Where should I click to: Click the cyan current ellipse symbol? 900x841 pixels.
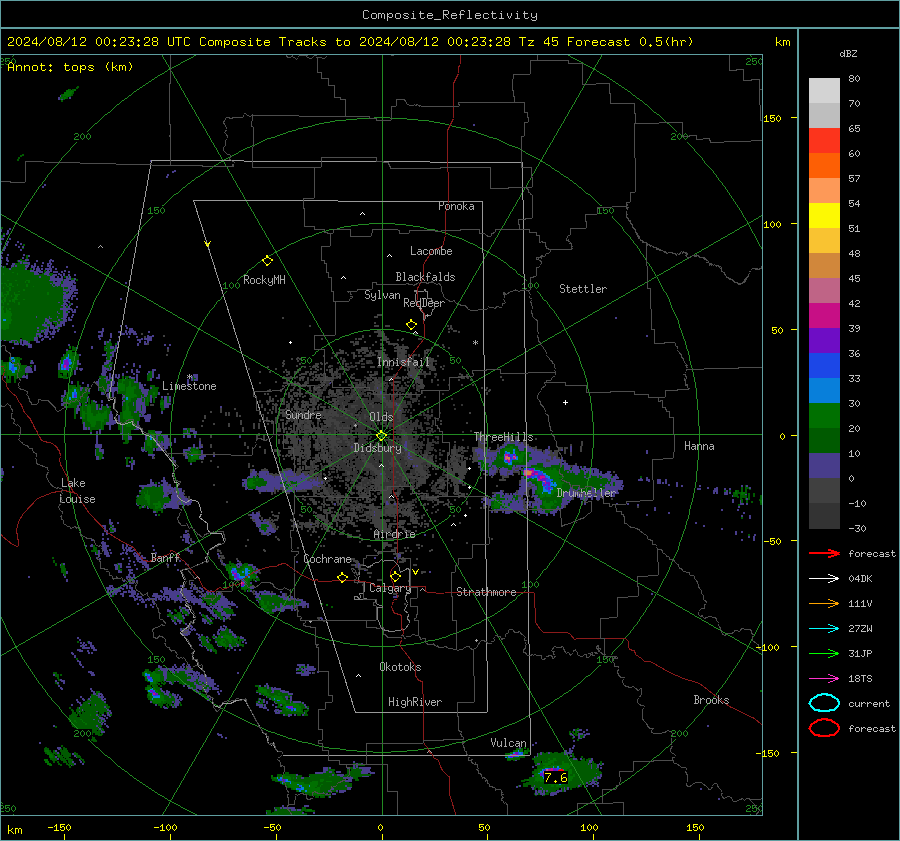coord(824,703)
